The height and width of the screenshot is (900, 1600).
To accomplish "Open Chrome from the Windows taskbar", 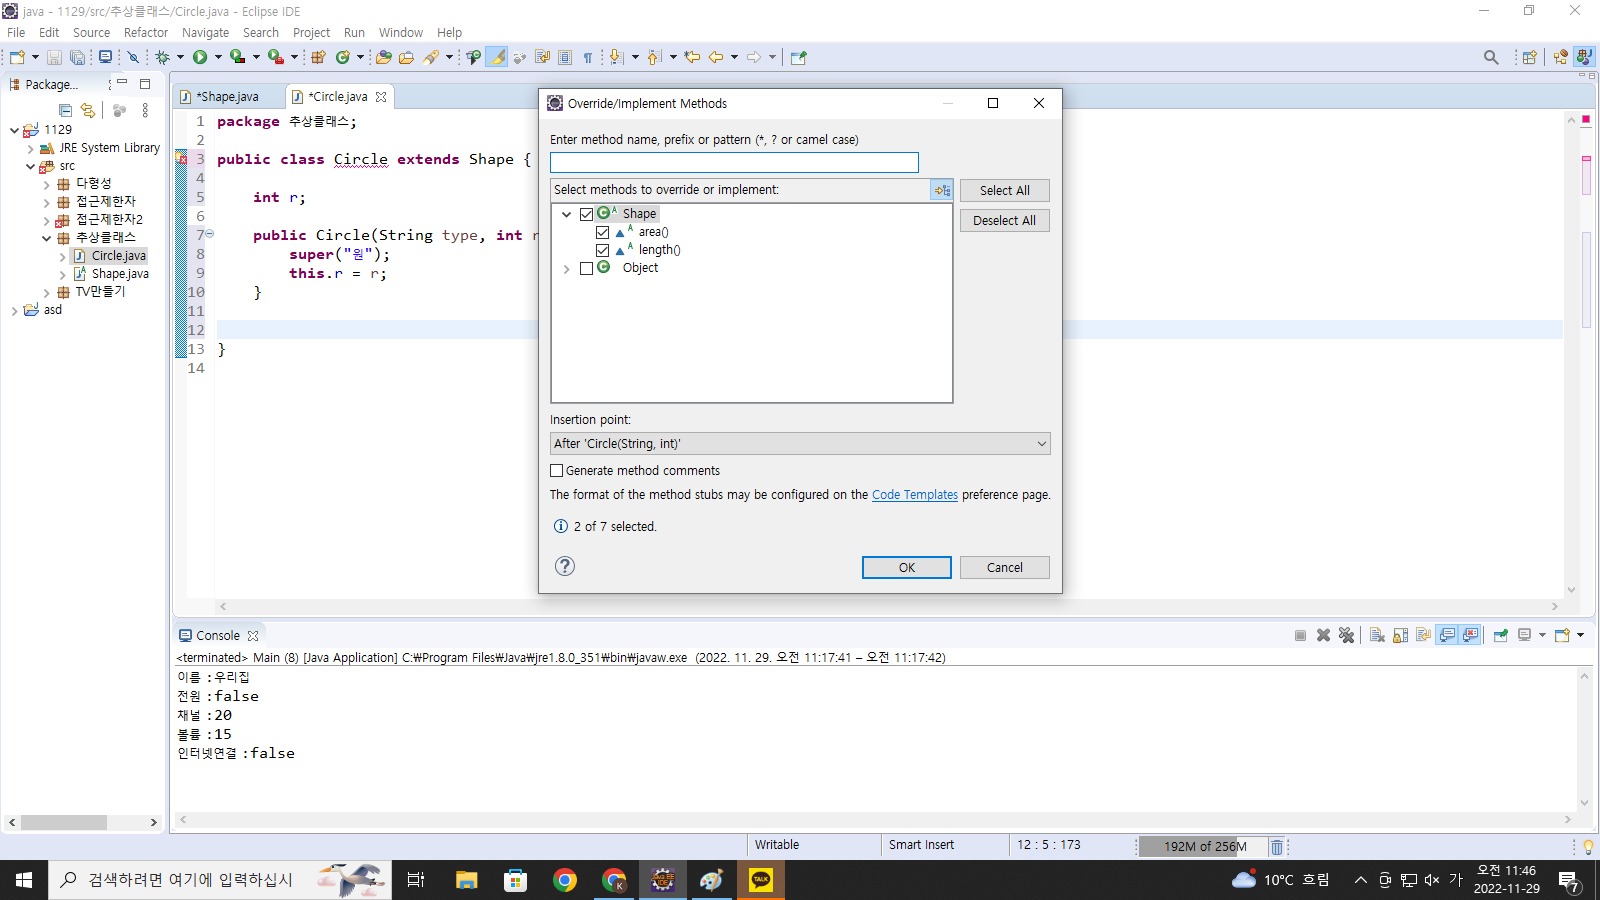I will (565, 880).
